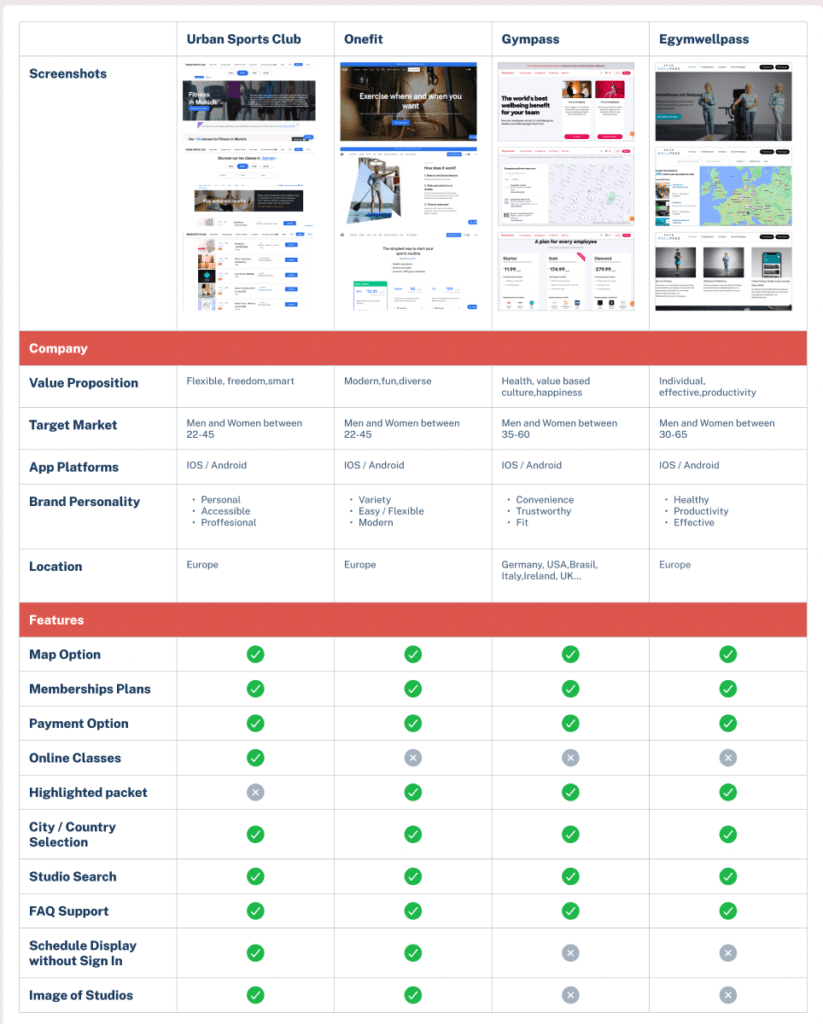Click 'Easy / Flexible' in Onefit brand personality
This screenshot has height=1024, width=823.
point(391,511)
